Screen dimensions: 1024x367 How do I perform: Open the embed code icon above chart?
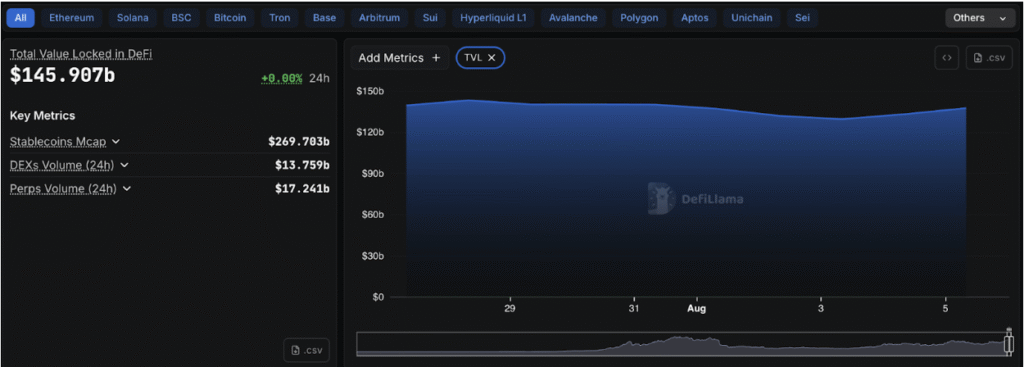tap(946, 57)
